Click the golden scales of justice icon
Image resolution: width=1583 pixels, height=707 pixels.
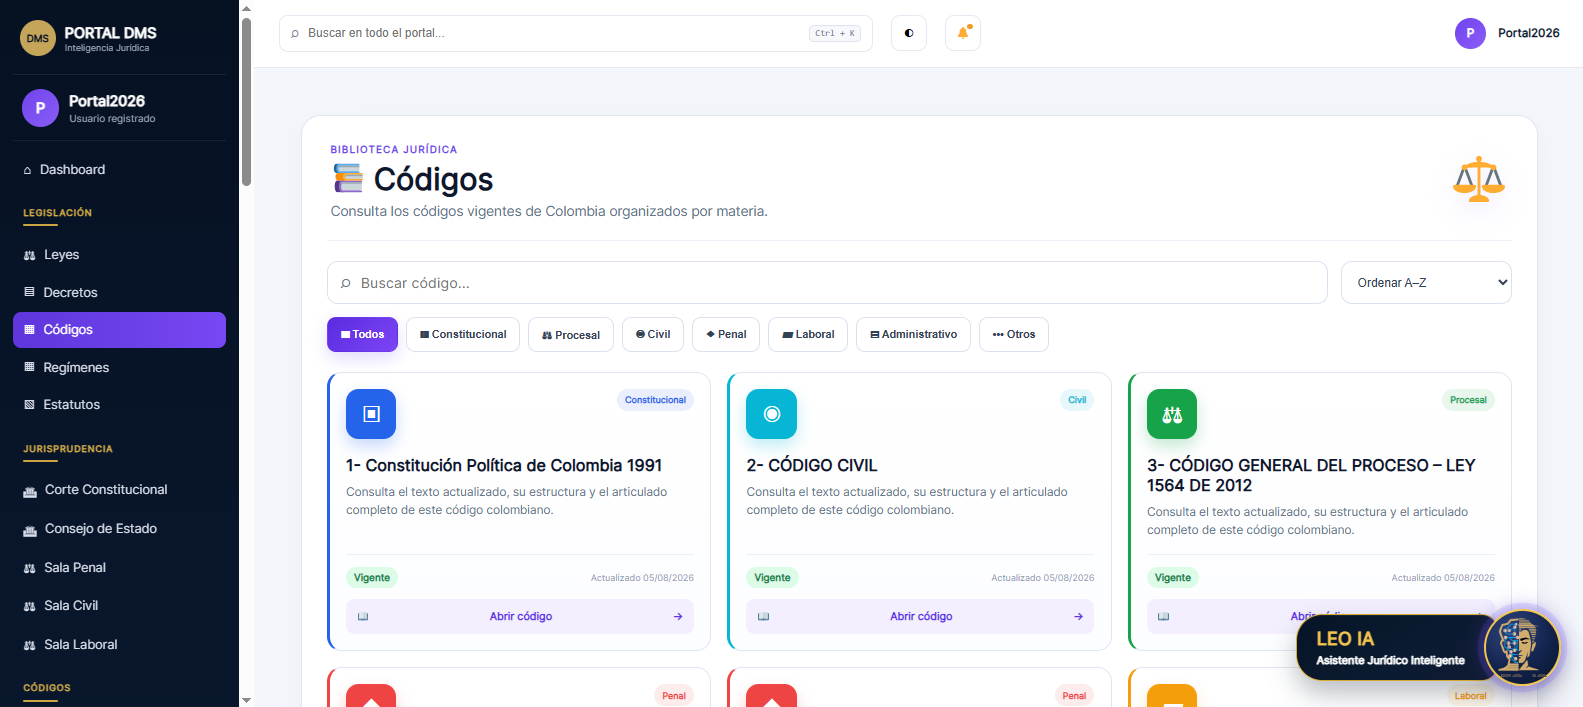coord(1479,180)
